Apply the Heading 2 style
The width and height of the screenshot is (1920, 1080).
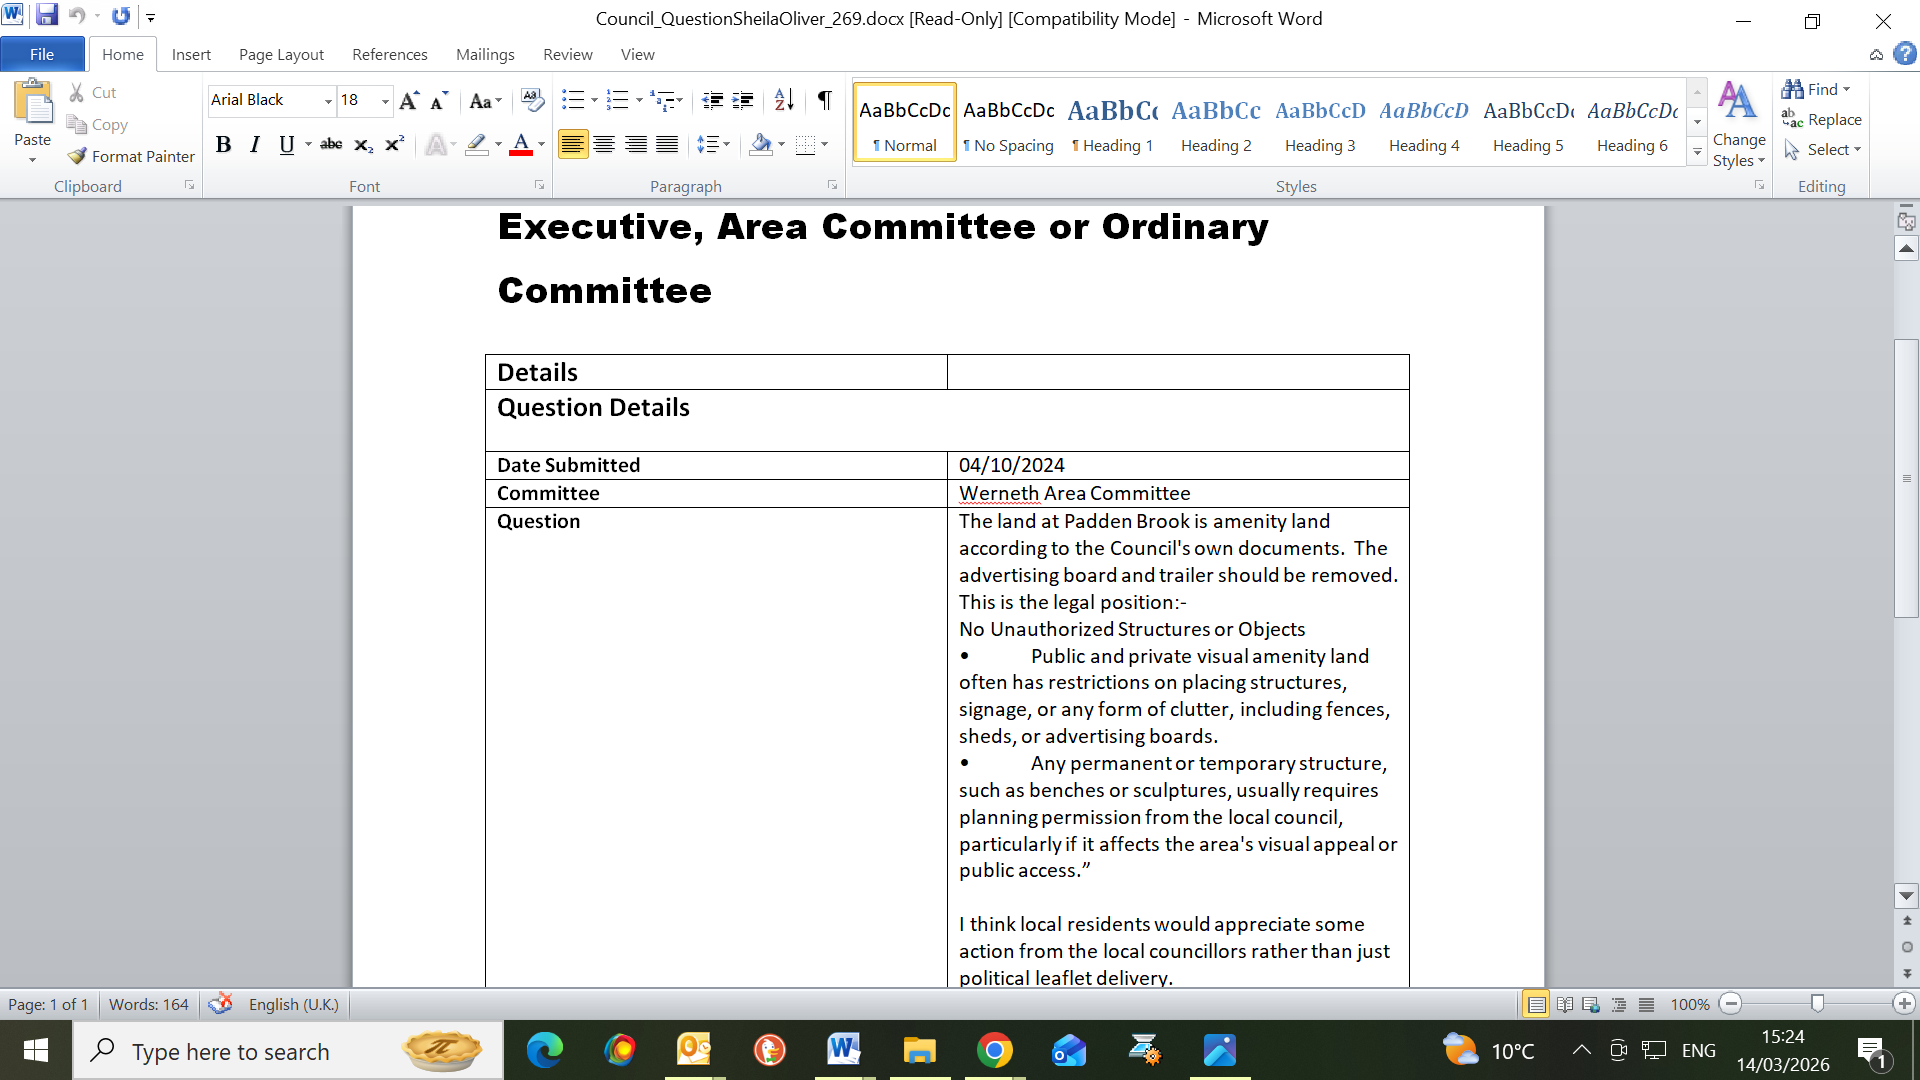pyautogui.click(x=1216, y=123)
